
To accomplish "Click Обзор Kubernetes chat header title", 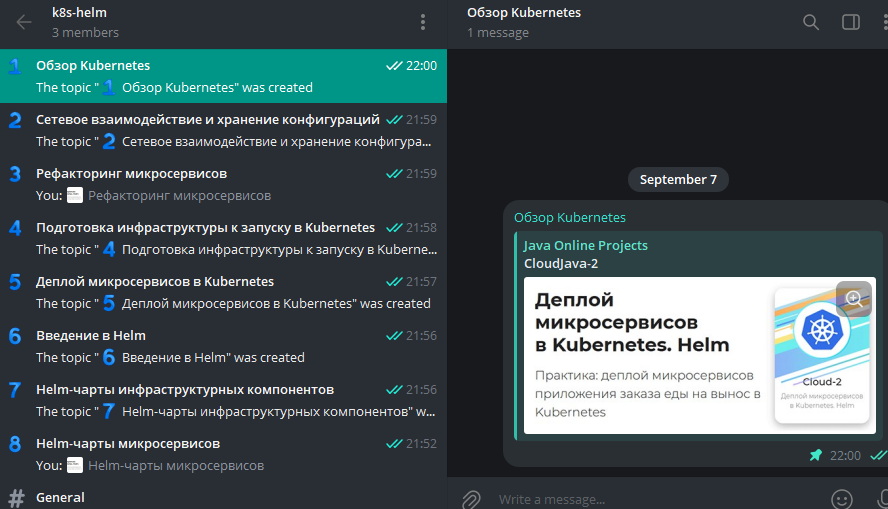I will [x=524, y=12].
